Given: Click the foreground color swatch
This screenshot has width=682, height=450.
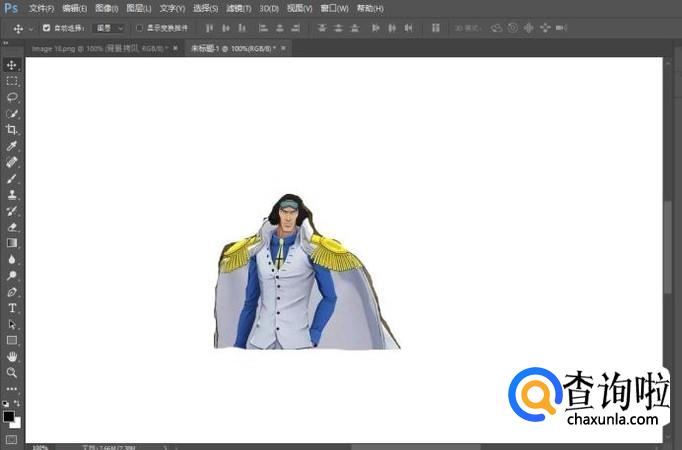Looking at the screenshot, I should (x=9, y=415).
